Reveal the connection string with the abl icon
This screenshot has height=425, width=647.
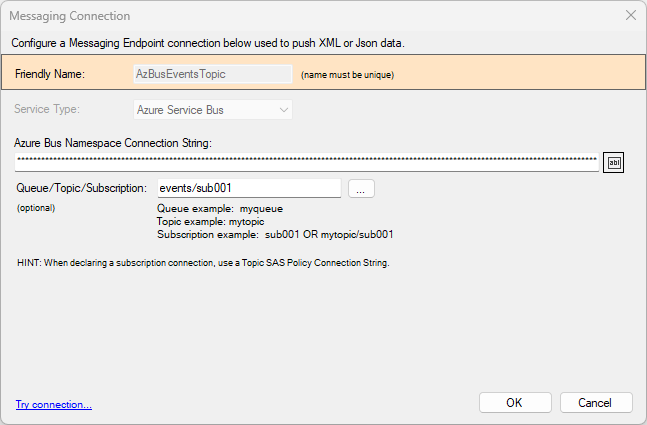point(615,162)
